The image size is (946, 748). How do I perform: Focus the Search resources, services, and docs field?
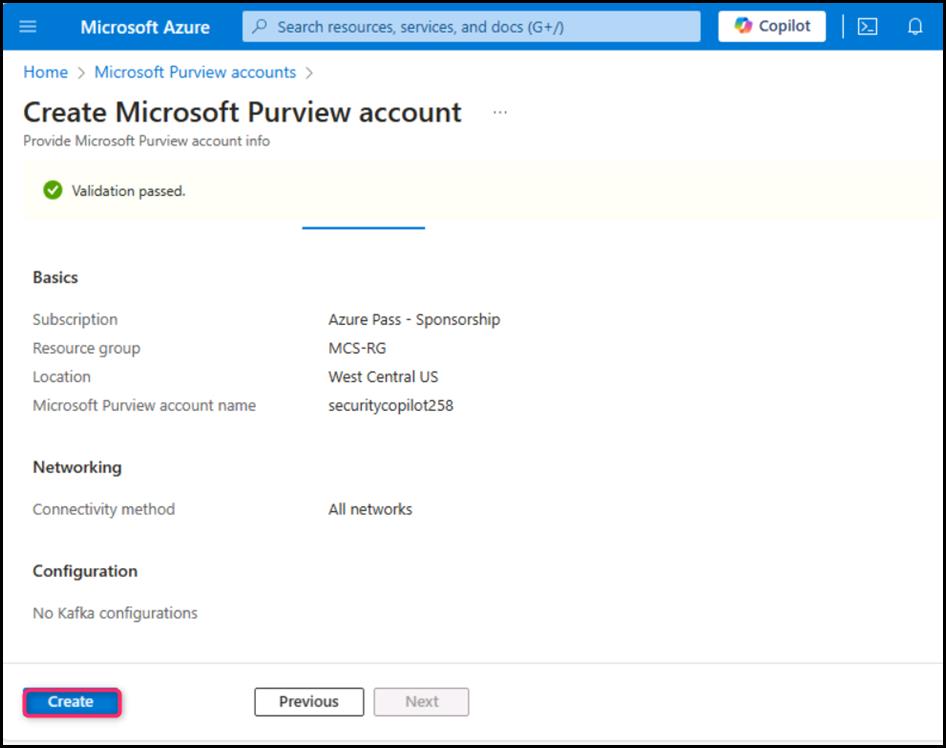click(x=471, y=27)
